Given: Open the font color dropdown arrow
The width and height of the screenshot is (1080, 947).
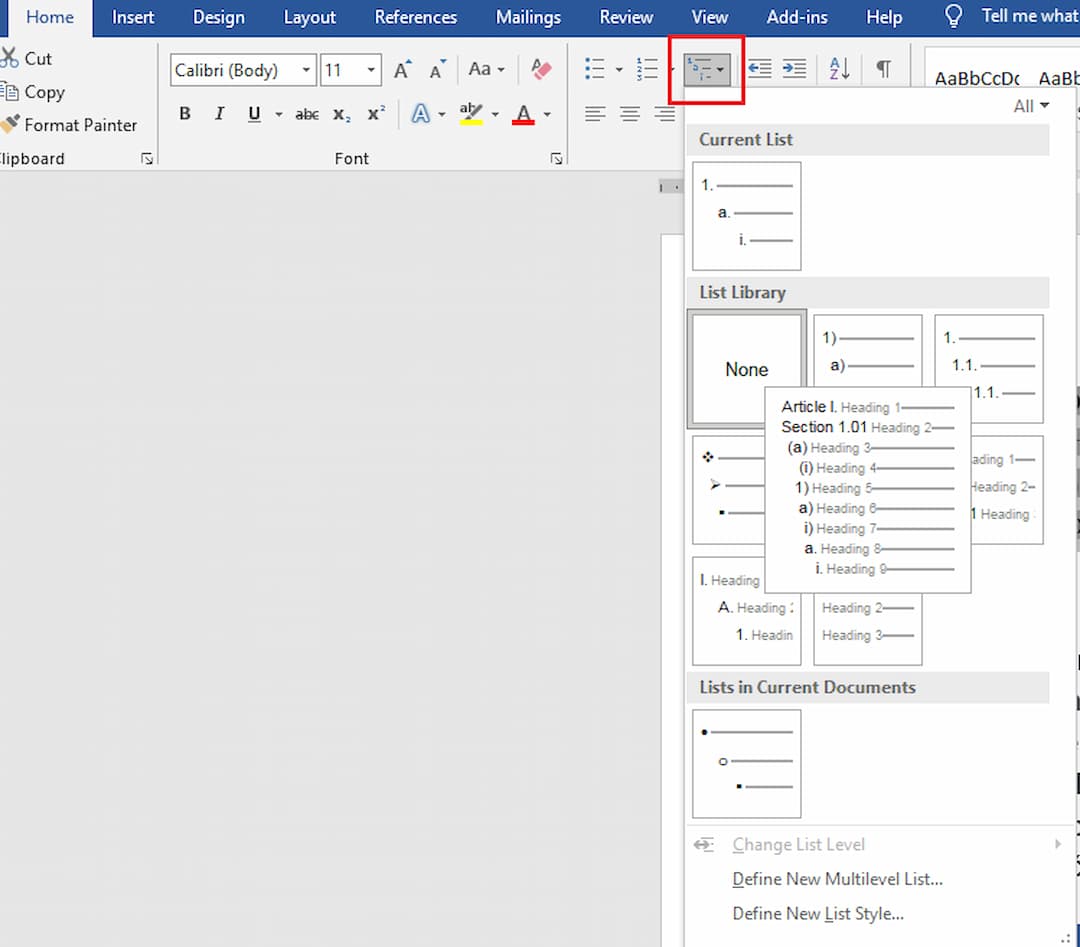Looking at the screenshot, I should (548, 114).
